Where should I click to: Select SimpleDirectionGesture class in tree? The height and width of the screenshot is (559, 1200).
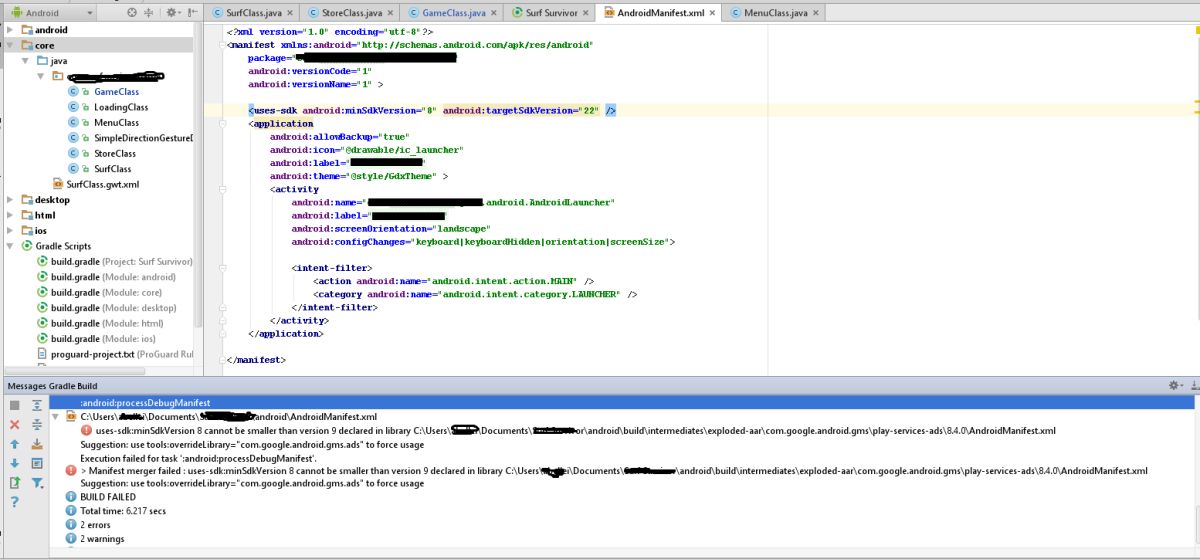pos(142,138)
